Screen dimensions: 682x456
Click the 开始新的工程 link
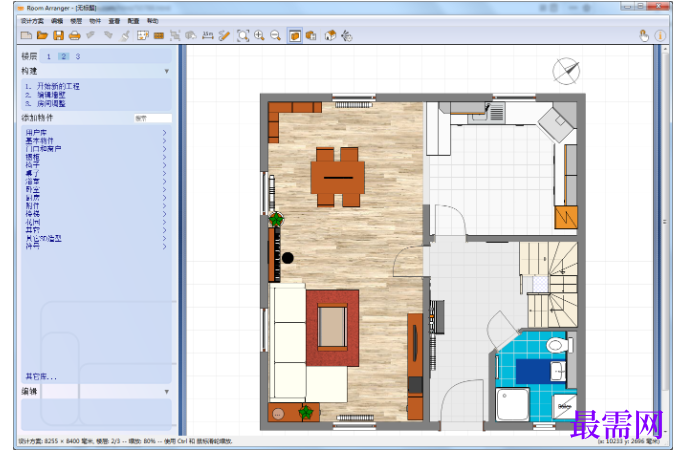click(58, 86)
